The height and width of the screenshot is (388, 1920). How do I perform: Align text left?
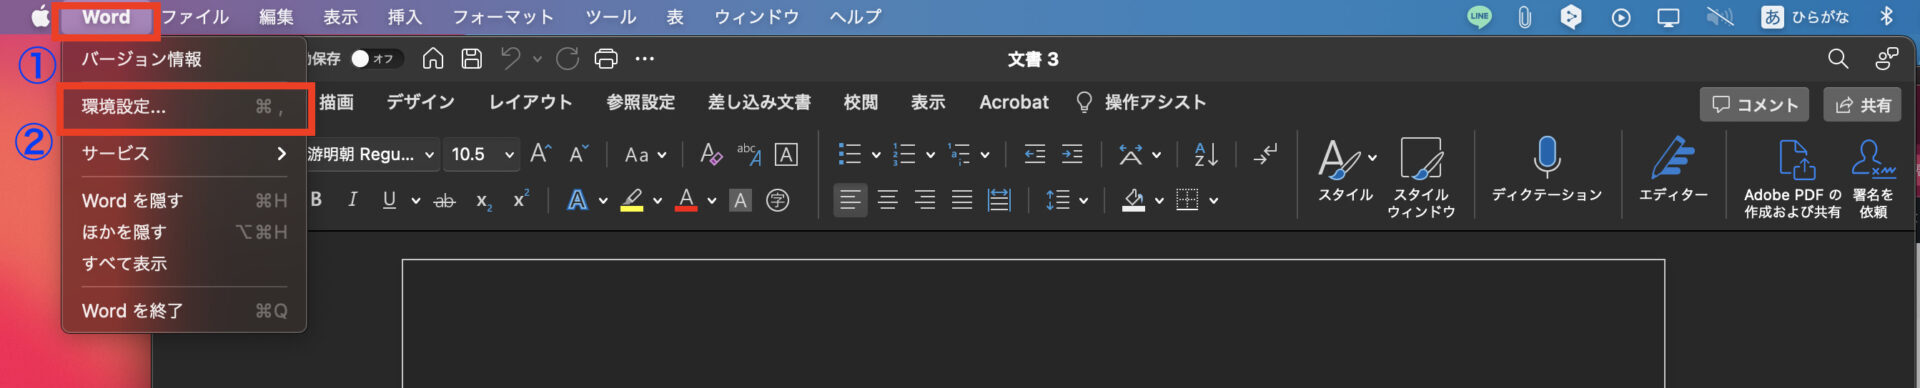850,200
